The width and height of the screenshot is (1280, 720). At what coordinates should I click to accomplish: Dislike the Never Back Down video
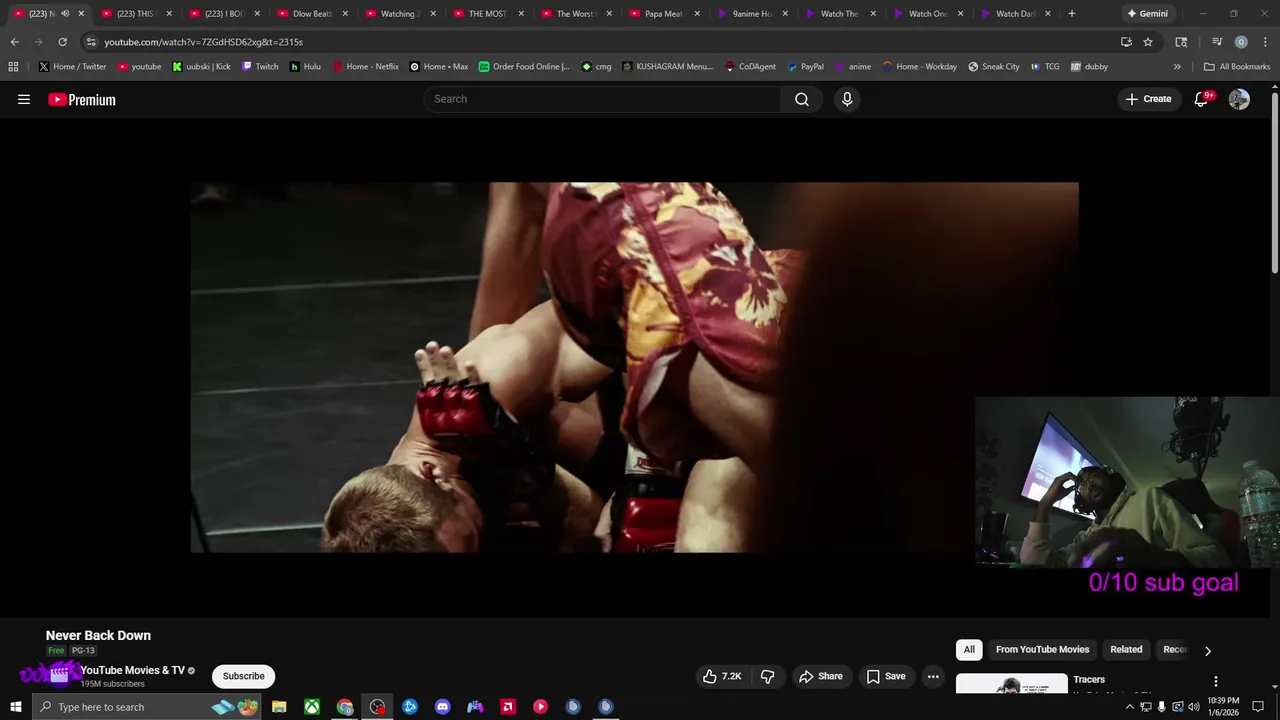[x=767, y=676]
